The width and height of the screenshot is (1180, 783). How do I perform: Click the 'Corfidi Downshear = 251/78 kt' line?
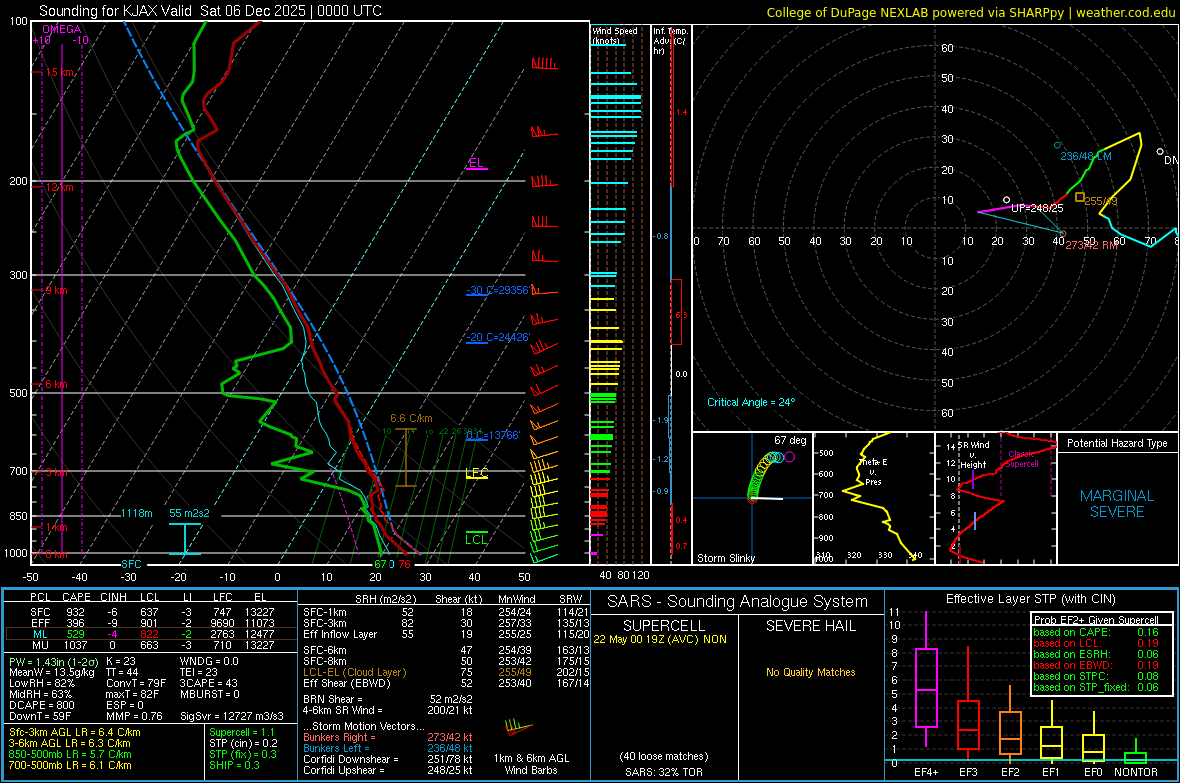click(x=388, y=759)
